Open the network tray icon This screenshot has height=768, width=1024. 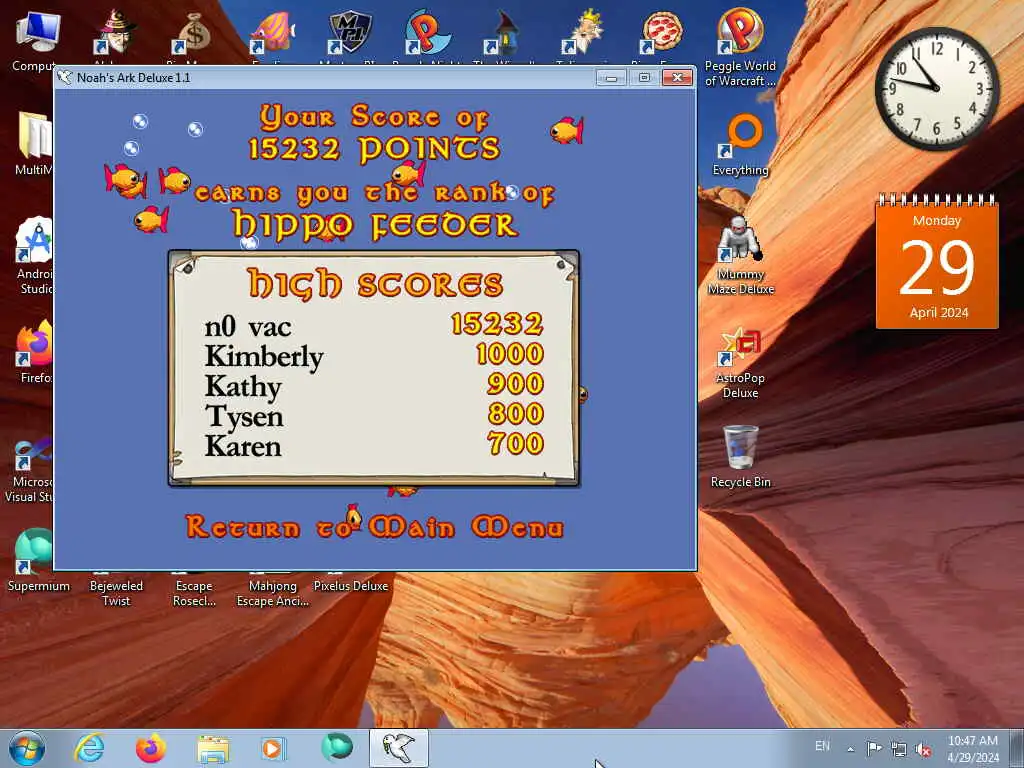coord(899,749)
